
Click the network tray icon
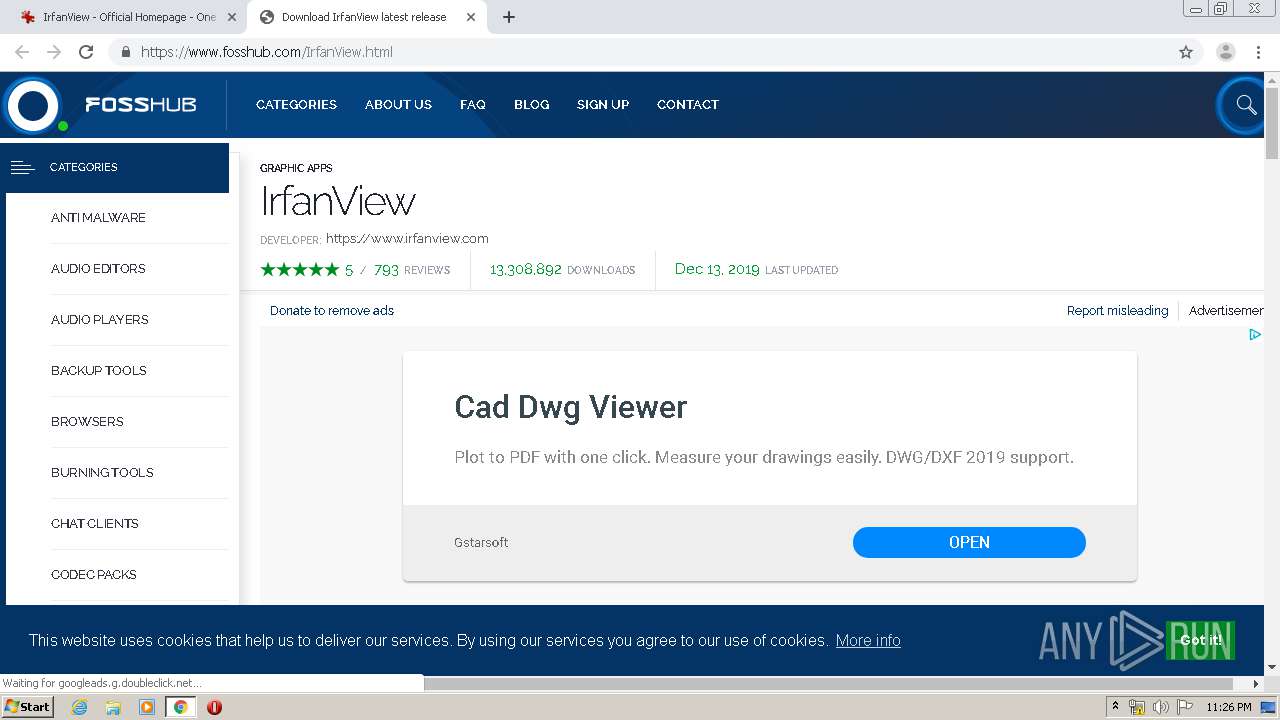pyautogui.click(x=1137, y=707)
